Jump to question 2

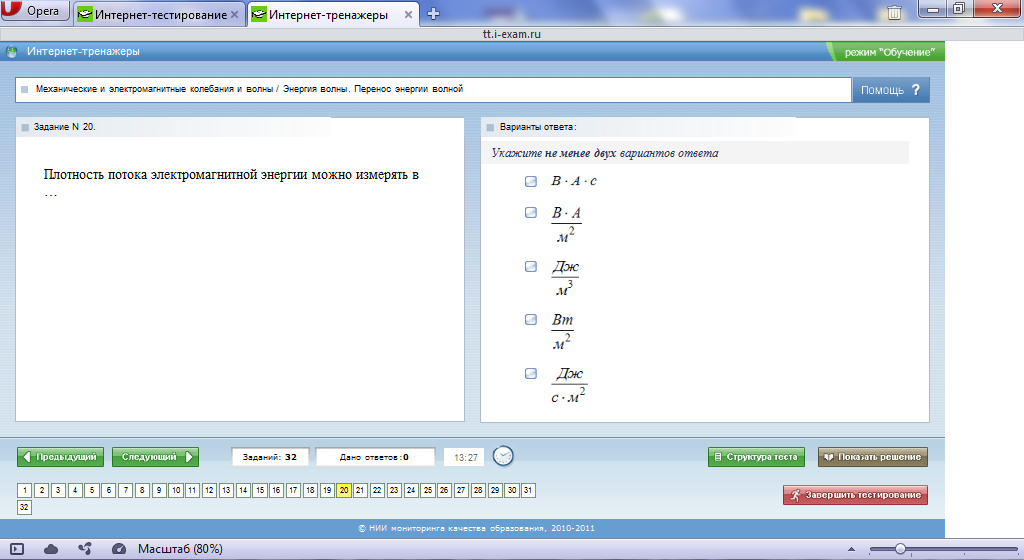pyautogui.click(x=42, y=490)
